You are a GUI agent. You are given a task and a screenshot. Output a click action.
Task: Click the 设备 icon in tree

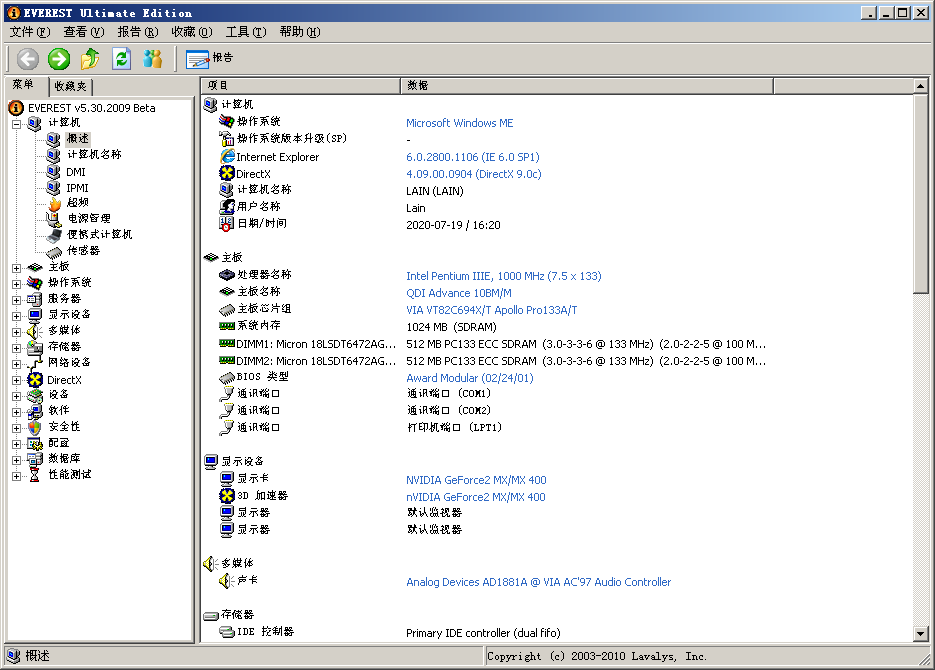35,395
